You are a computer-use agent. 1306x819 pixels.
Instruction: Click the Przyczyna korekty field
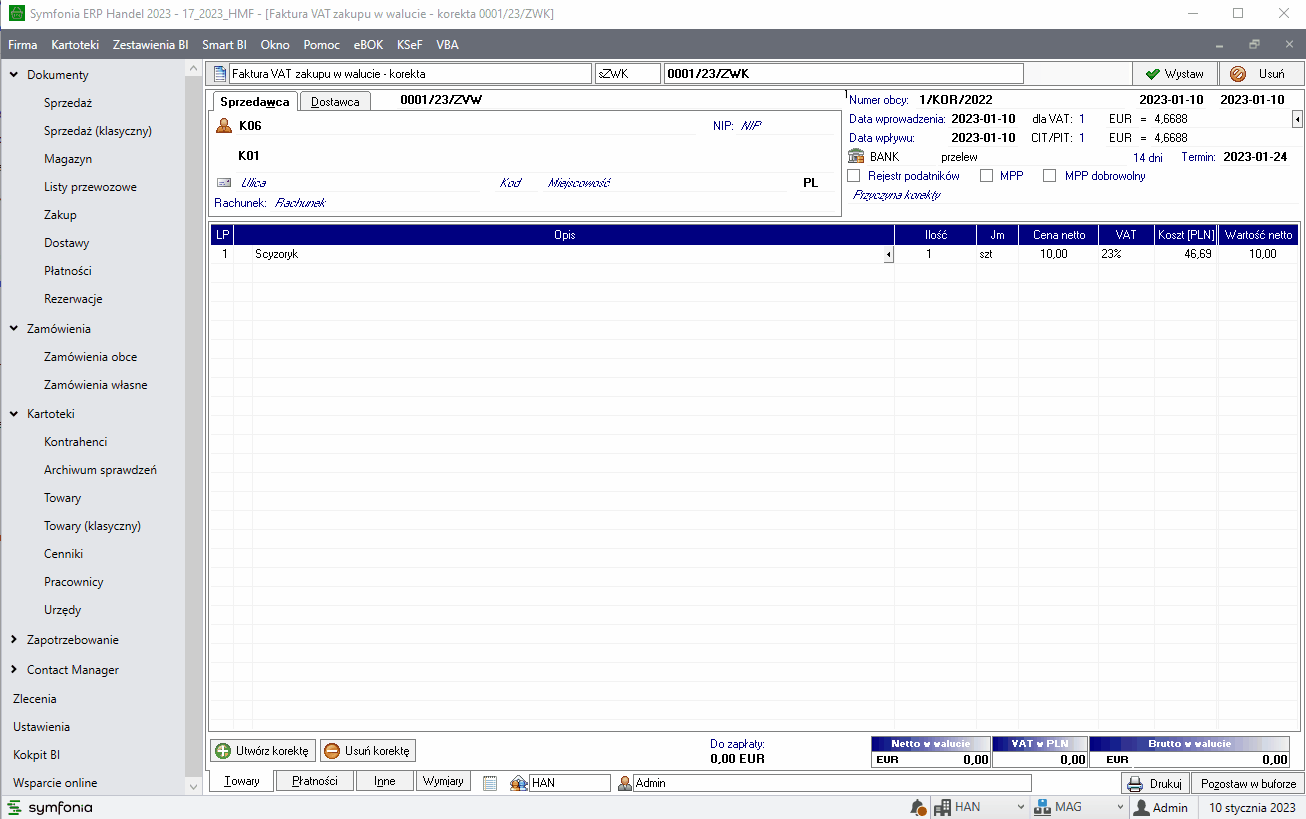click(x=1074, y=195)
